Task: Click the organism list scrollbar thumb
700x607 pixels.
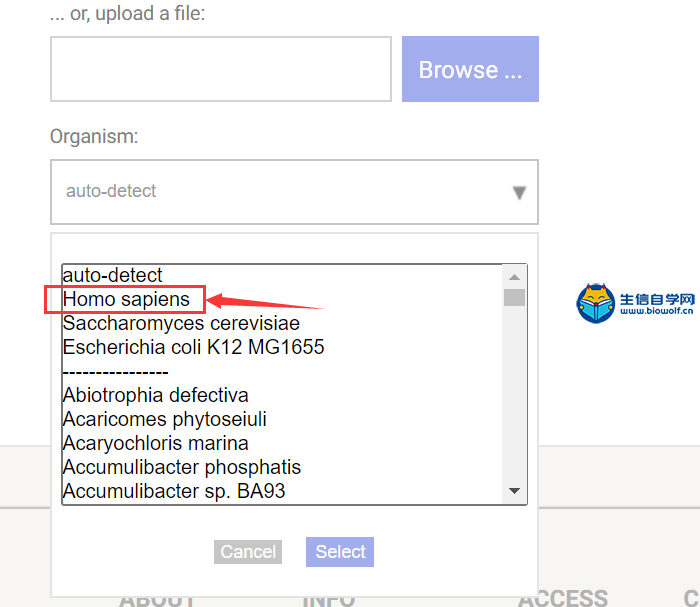Action: pos(514,298)
